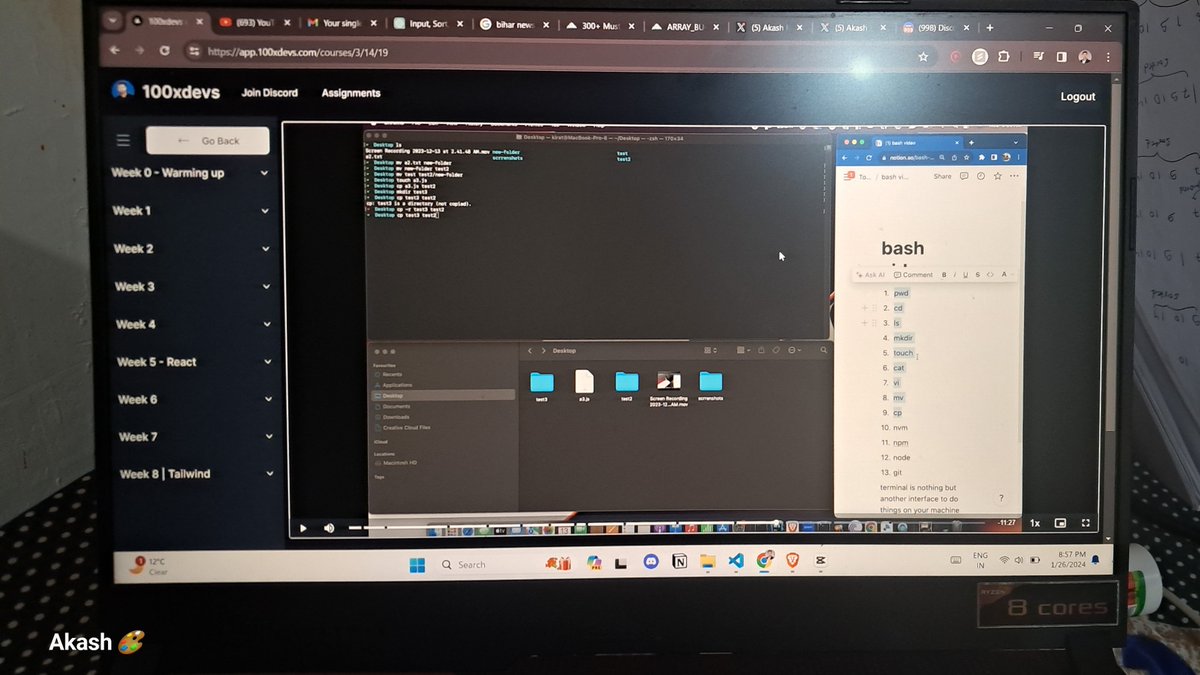The height and width of the screenshot is (675, 1200).
Task: Switch to the 'bihar news' browser tab
Action: (512, 24)
